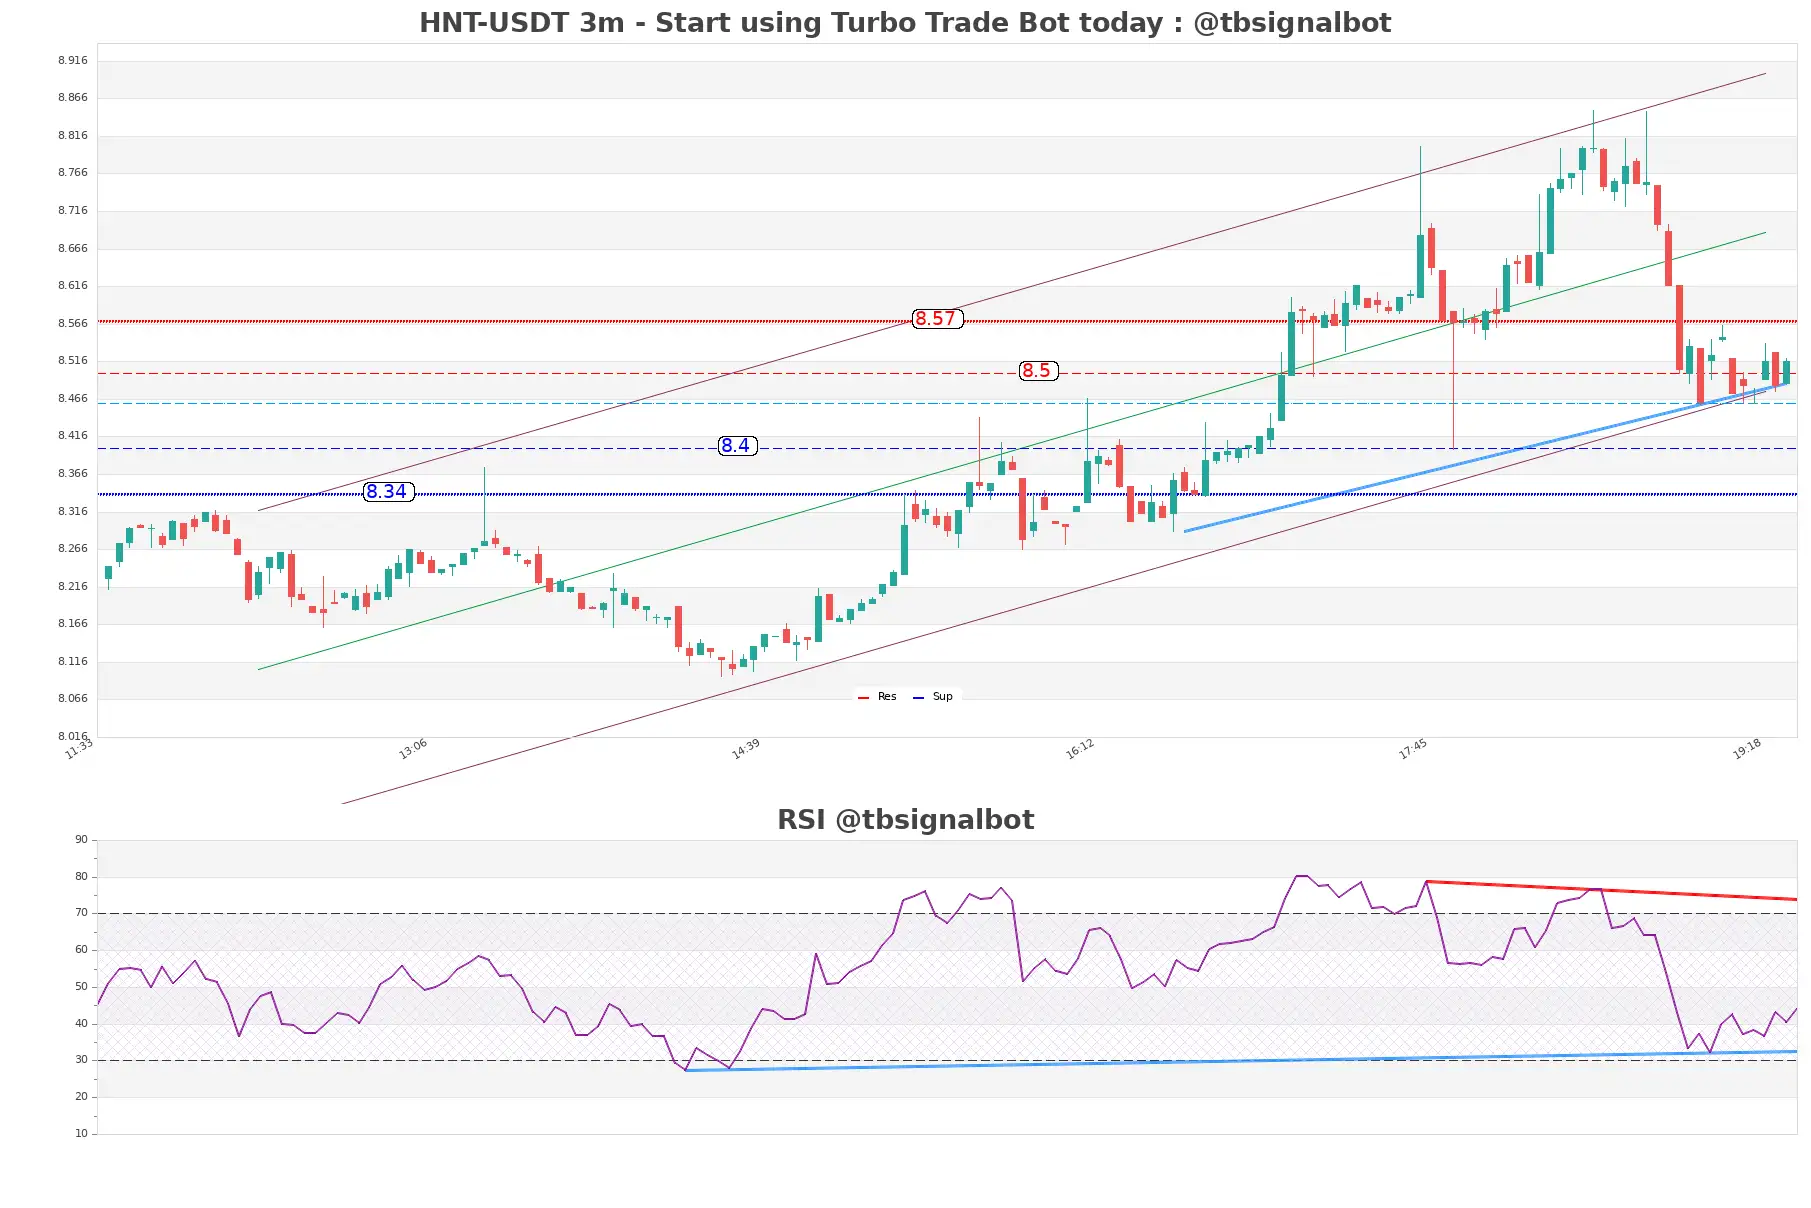Click the RSI 70 axis label
The height and width of the screenshot is (1208, 1811).
pyautogui.click(x=82, y=913)
